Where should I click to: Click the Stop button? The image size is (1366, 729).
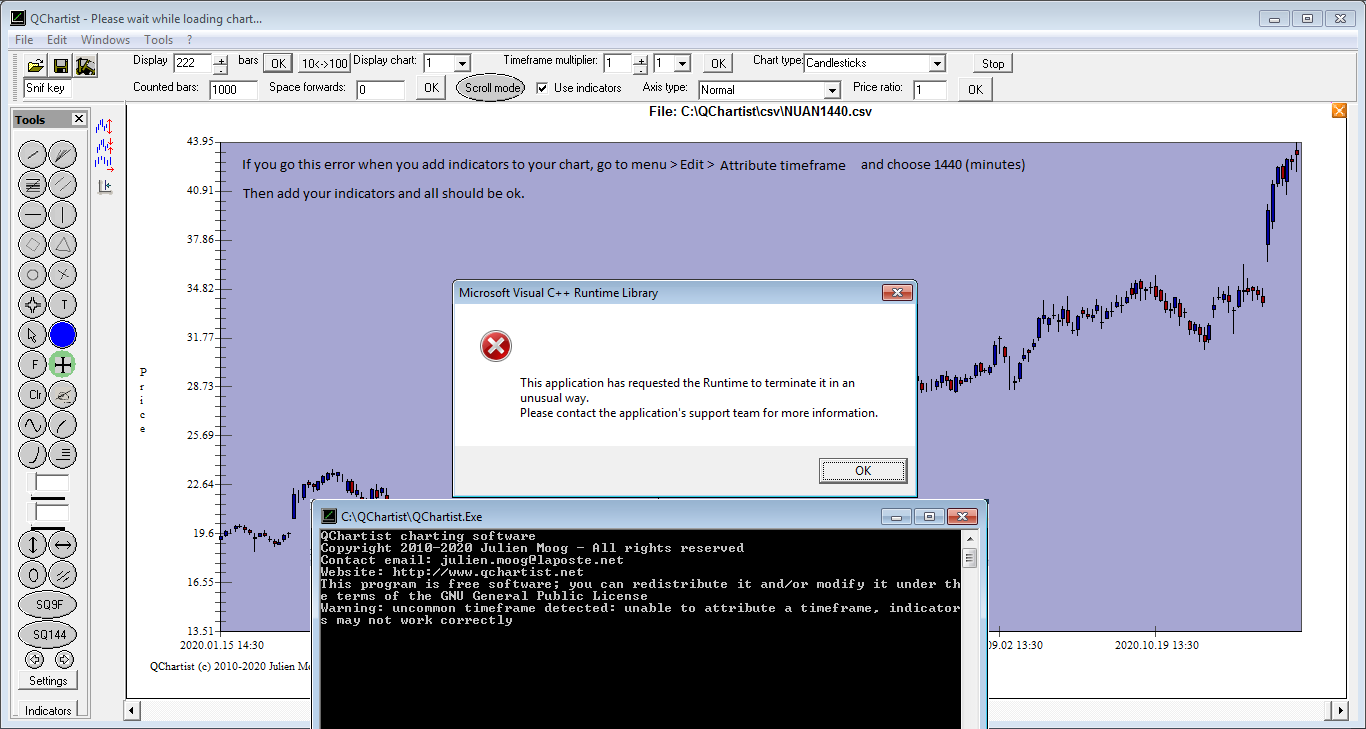coord(992,63)
